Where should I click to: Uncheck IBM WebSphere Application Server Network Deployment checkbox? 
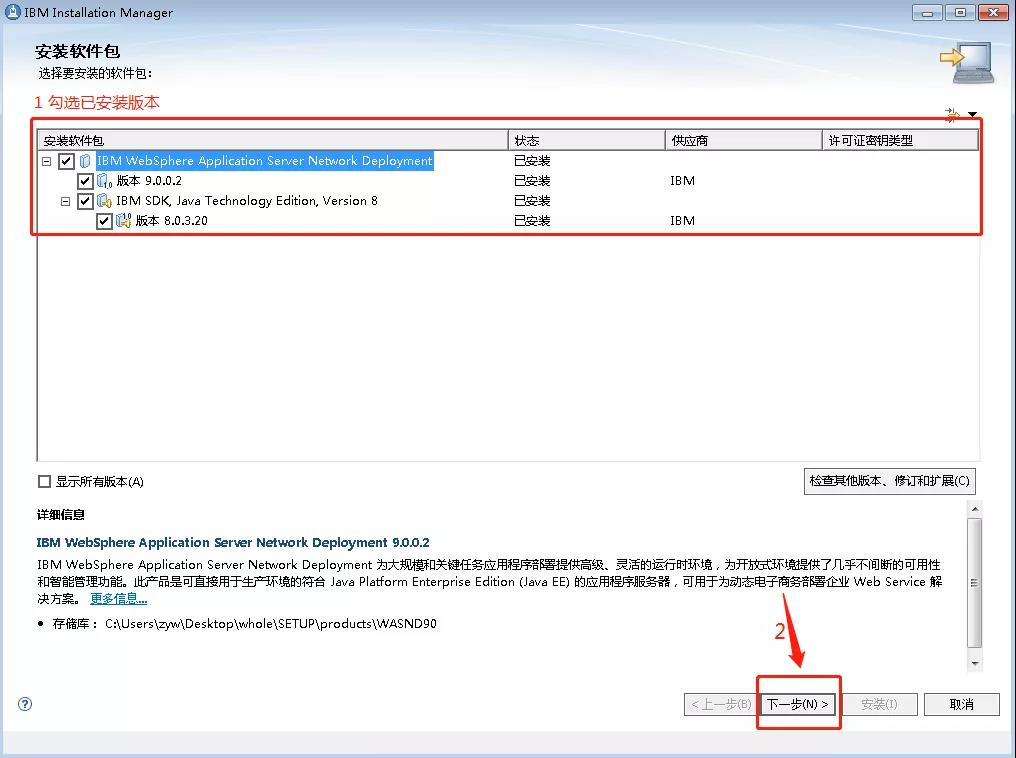point(66,161)
